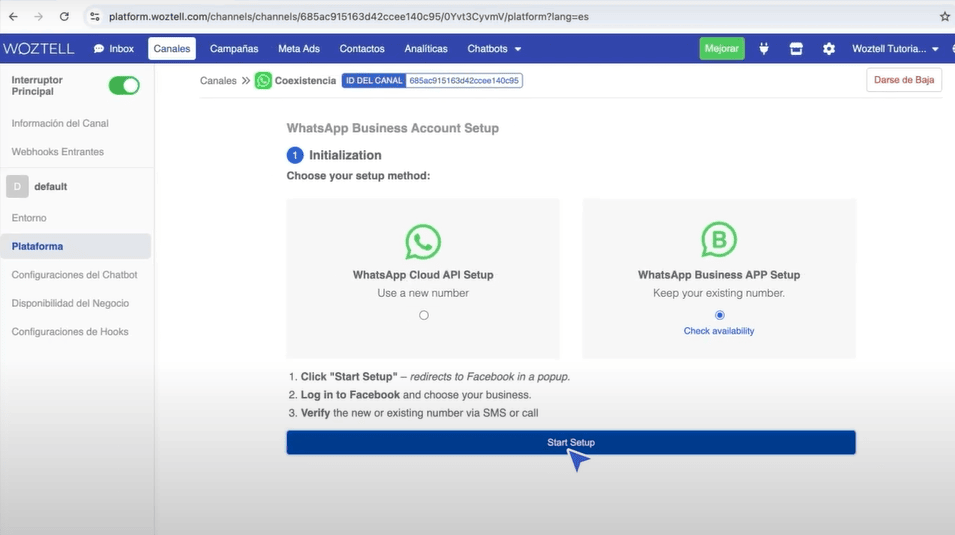Click the WhatsApp Business B logo
This screenshot has width=955, height=535.
719,239
